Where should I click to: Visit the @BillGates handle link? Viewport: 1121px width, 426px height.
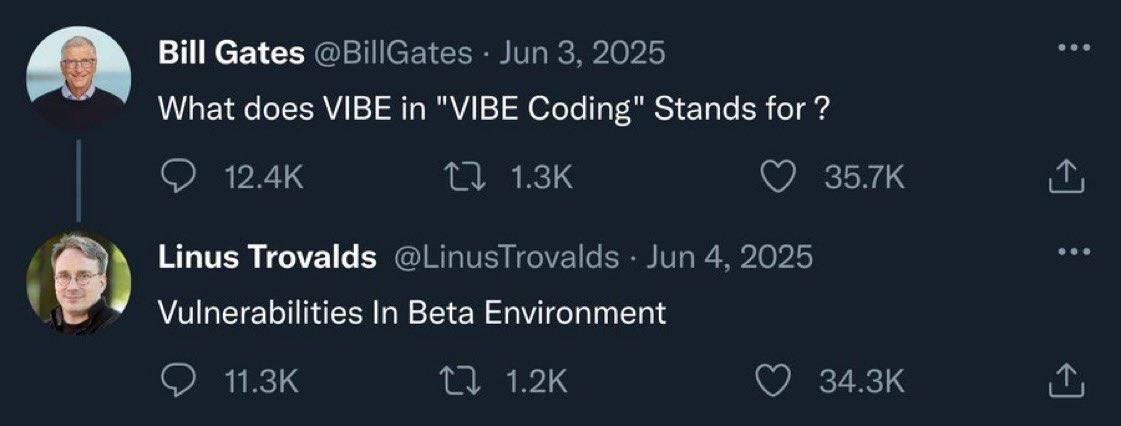click(x=393, y=53)
